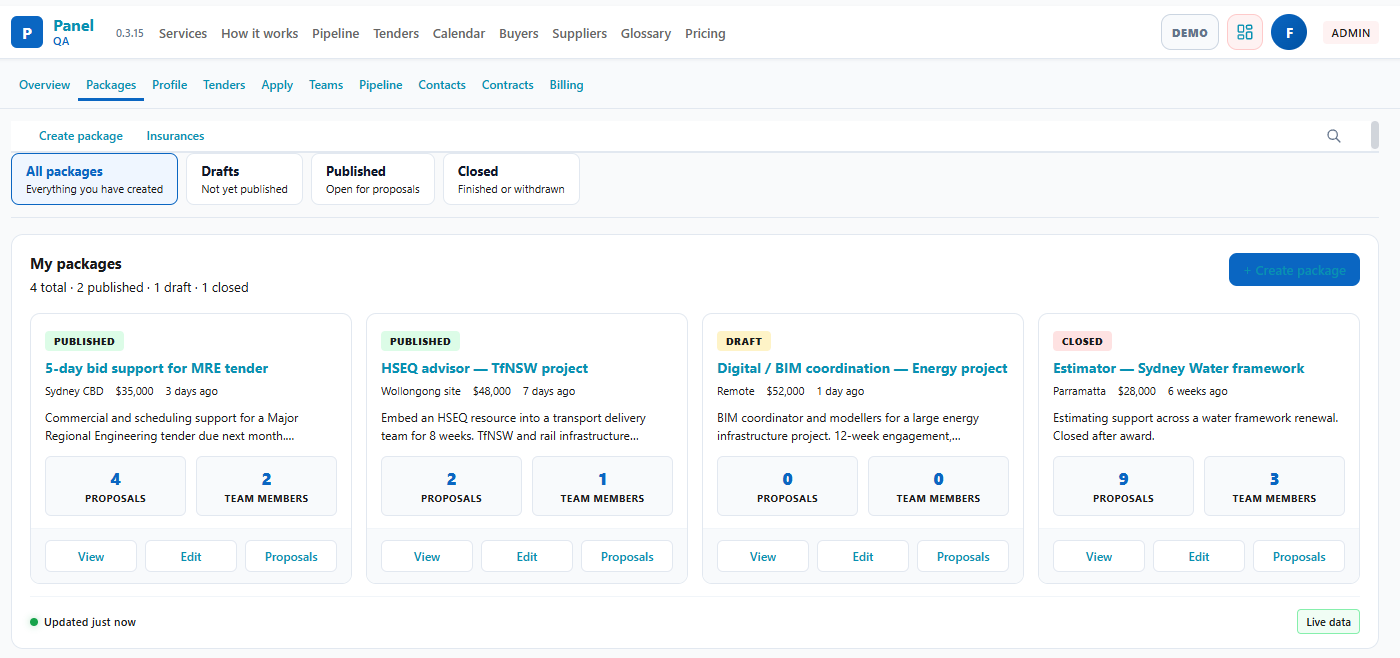Click 4 Proposals stat on 5-day bid
The height and width of the screenshot is (658, 1400).
coord(116,486)
